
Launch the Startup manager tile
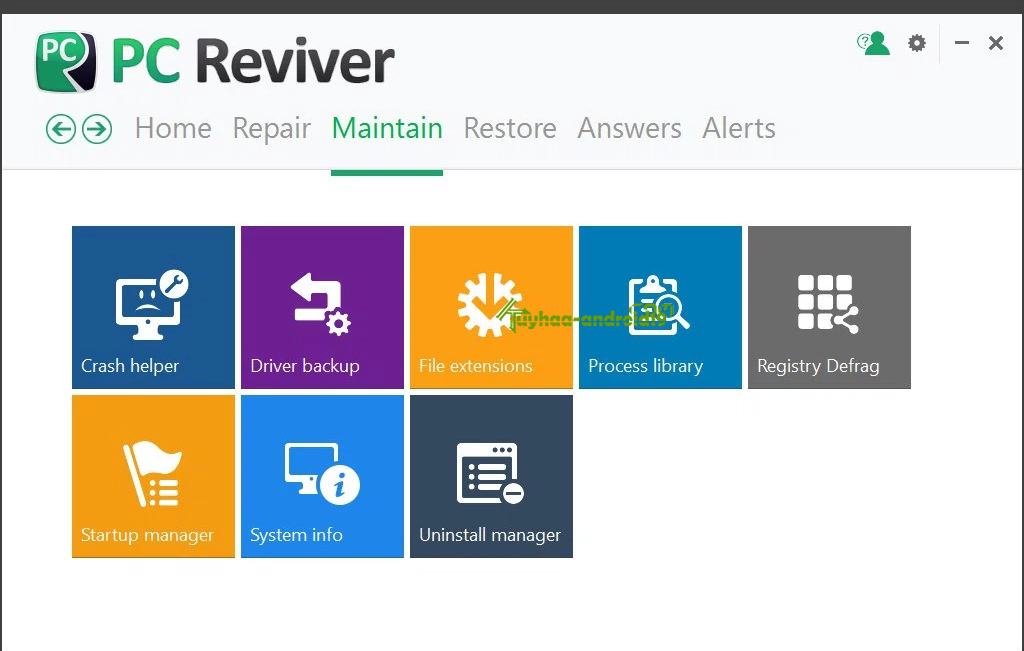[153, 476]
